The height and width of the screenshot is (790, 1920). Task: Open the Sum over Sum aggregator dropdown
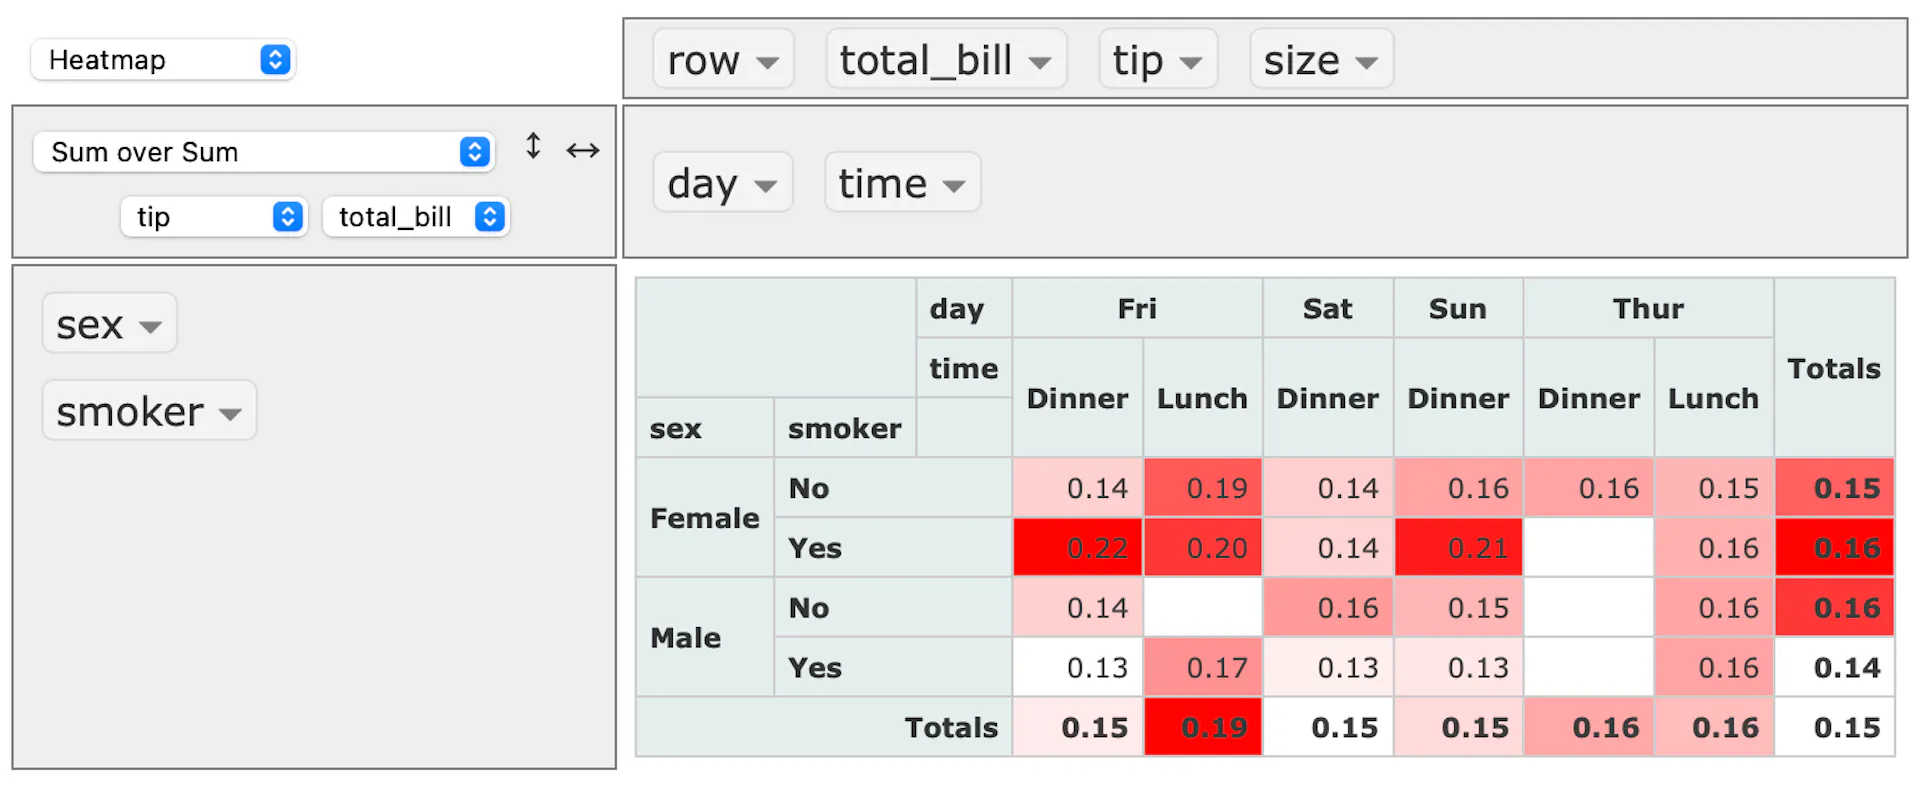tap(264, 152)
